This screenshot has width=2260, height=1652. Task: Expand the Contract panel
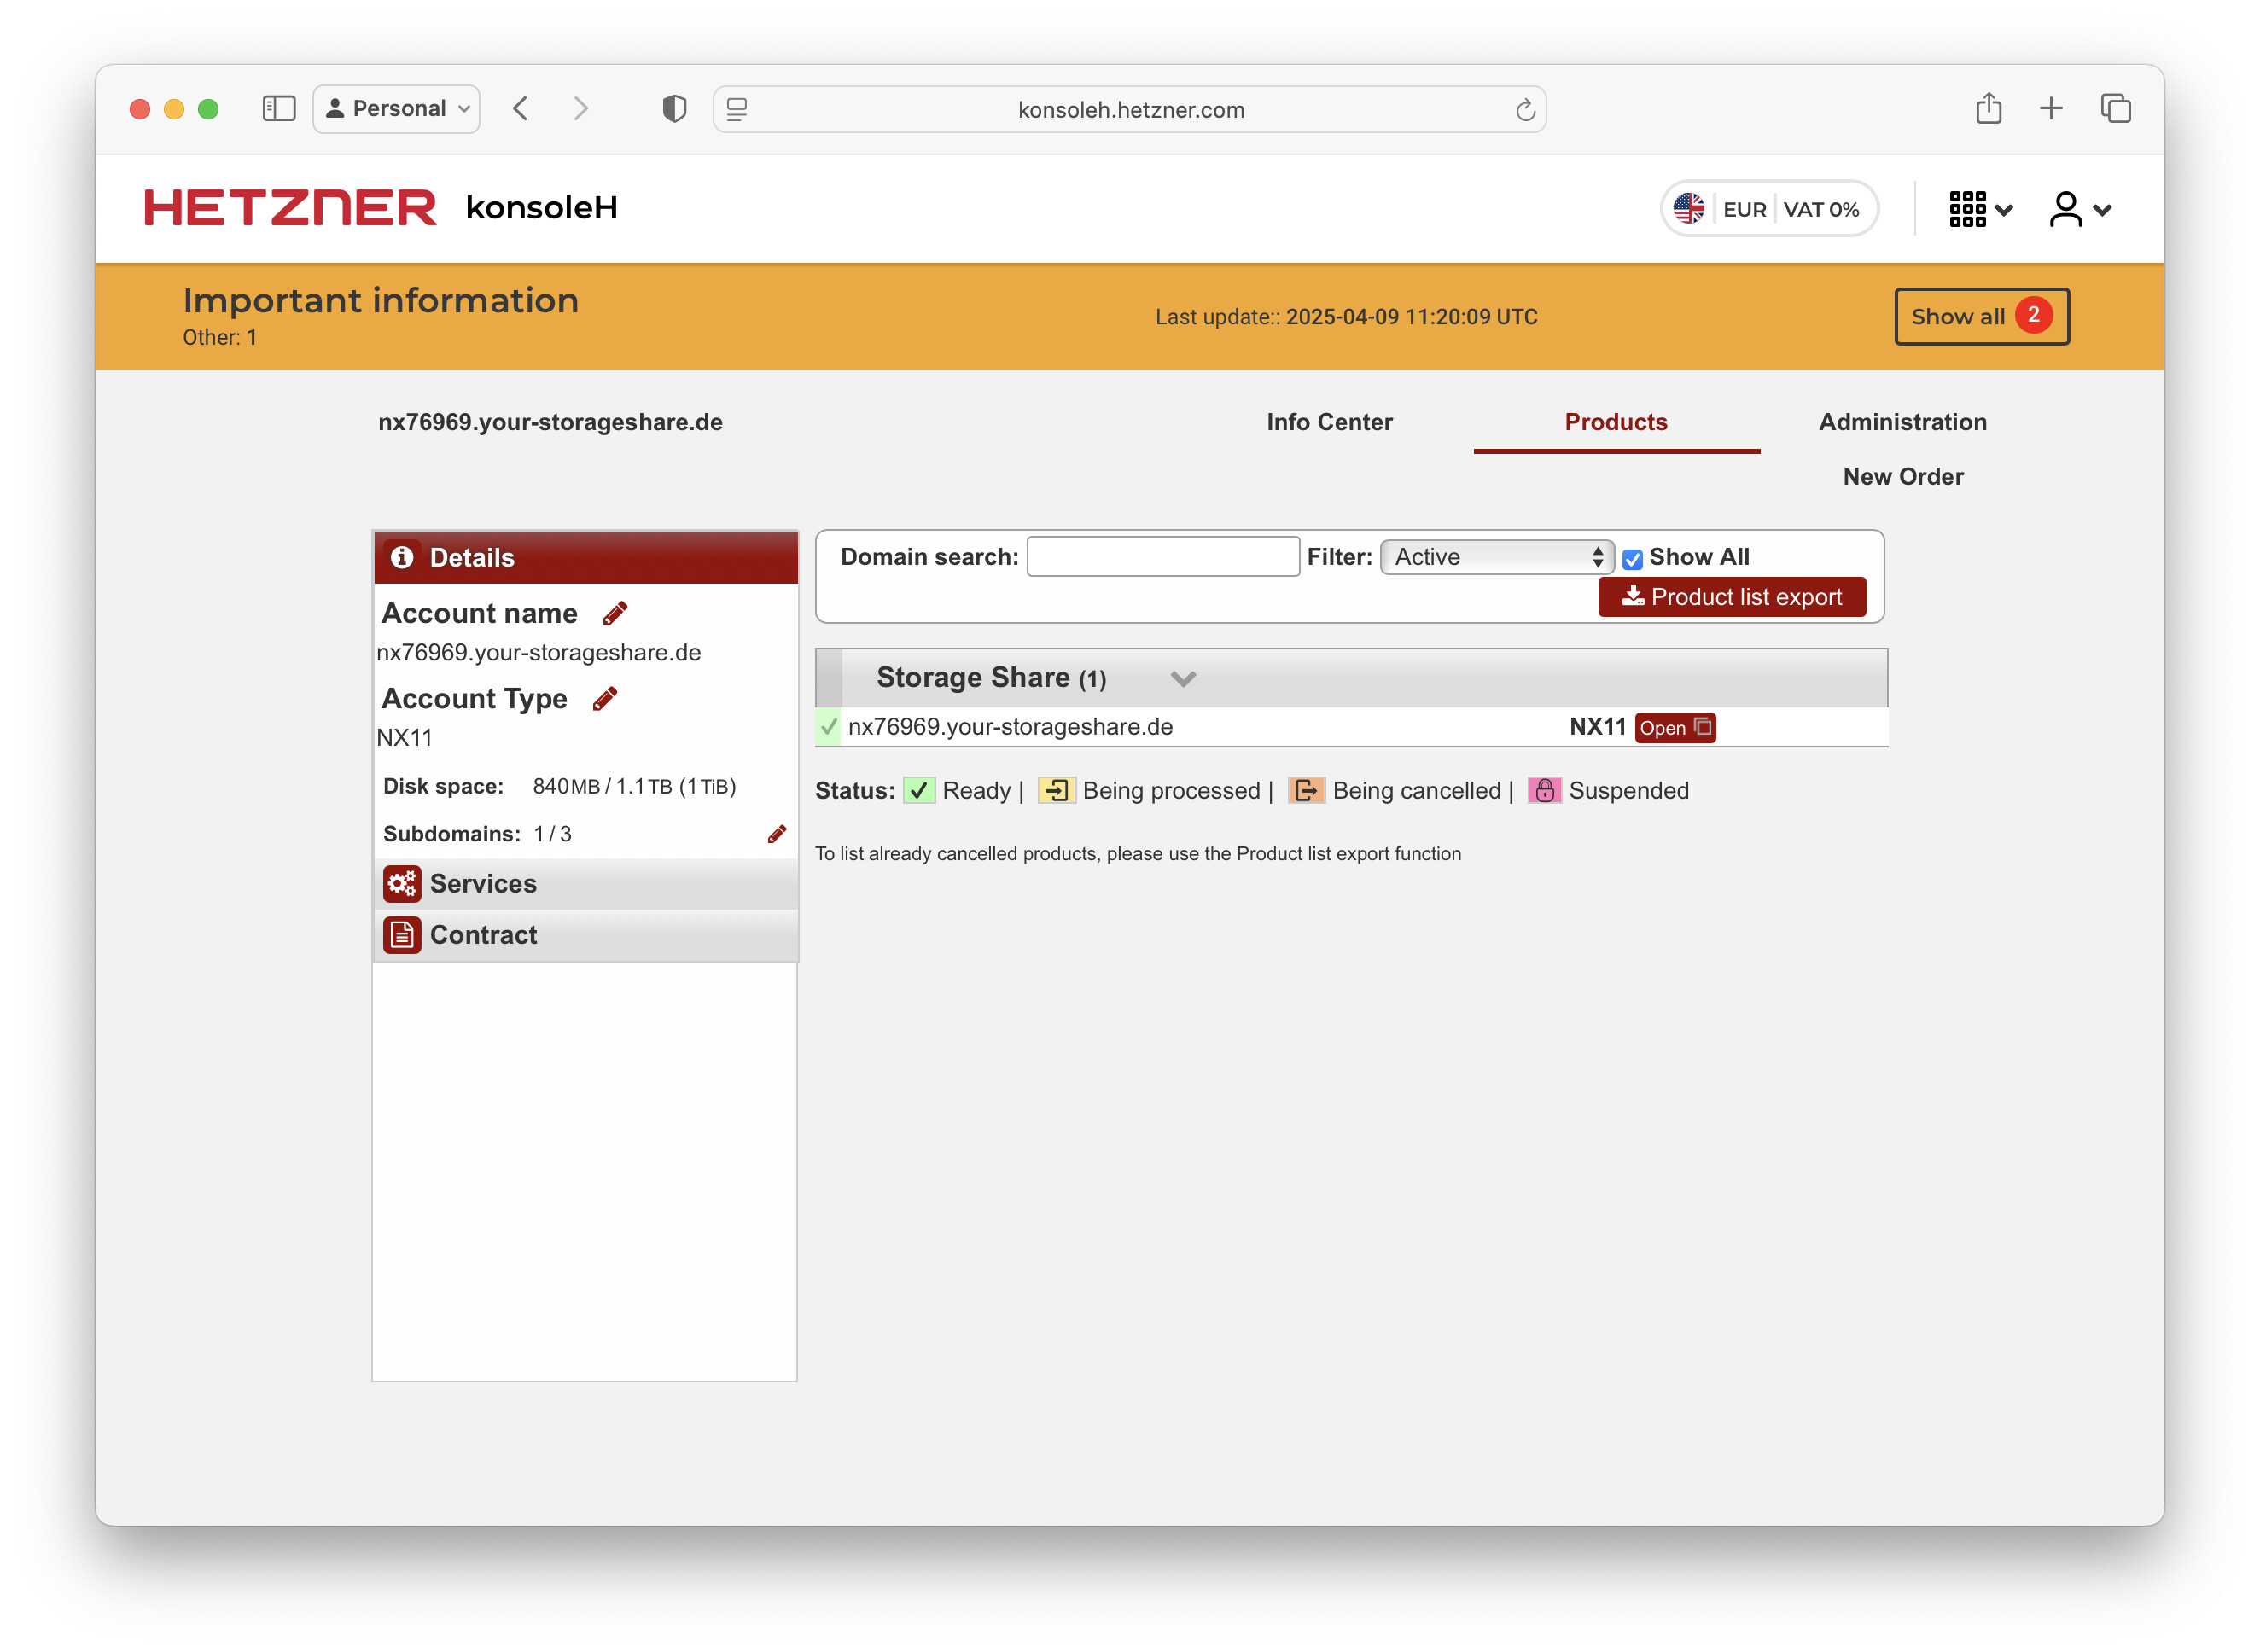(x=586, y=935)
